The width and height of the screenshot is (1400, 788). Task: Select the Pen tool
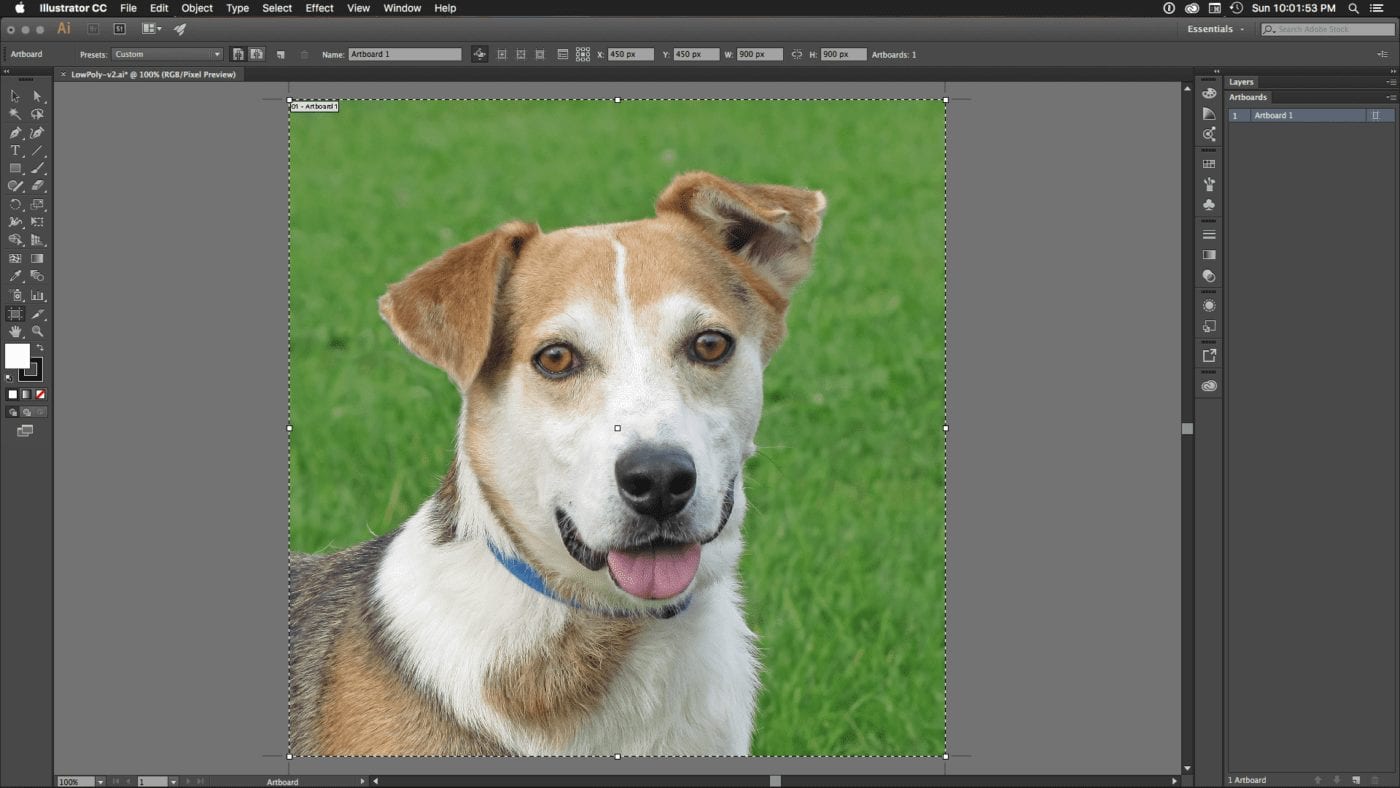click(15, 133)
